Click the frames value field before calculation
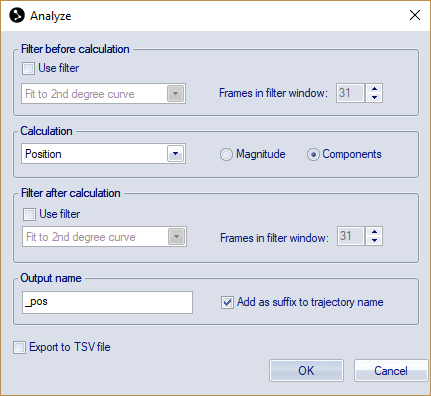The image size is (431, 396). click(x=350, y=93)
